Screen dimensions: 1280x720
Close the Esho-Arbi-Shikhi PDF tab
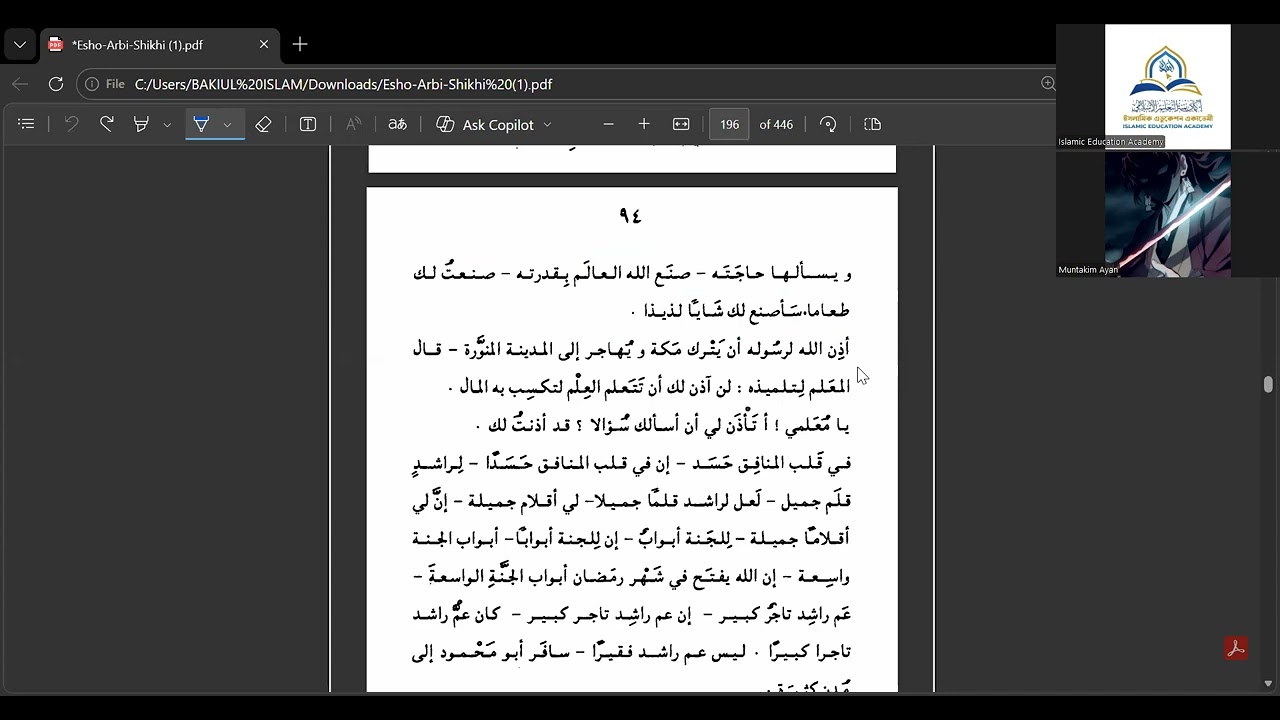[x=264, y=45]
